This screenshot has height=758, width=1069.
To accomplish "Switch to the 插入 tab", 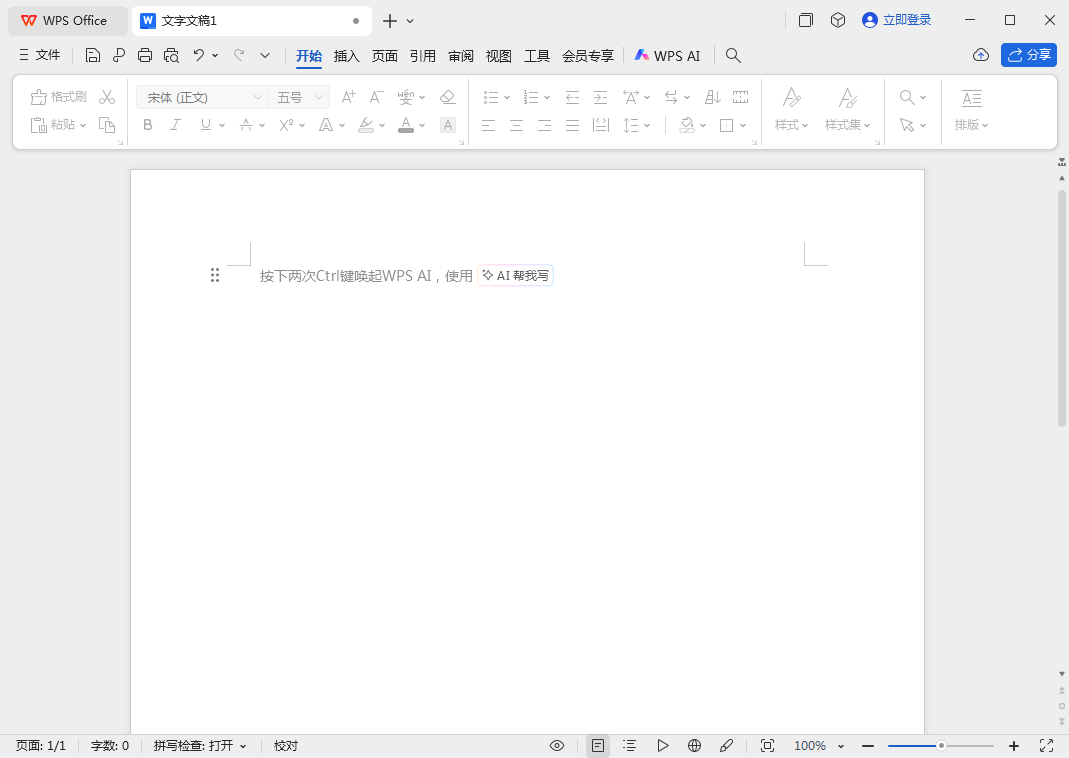I will coord(346,56).
